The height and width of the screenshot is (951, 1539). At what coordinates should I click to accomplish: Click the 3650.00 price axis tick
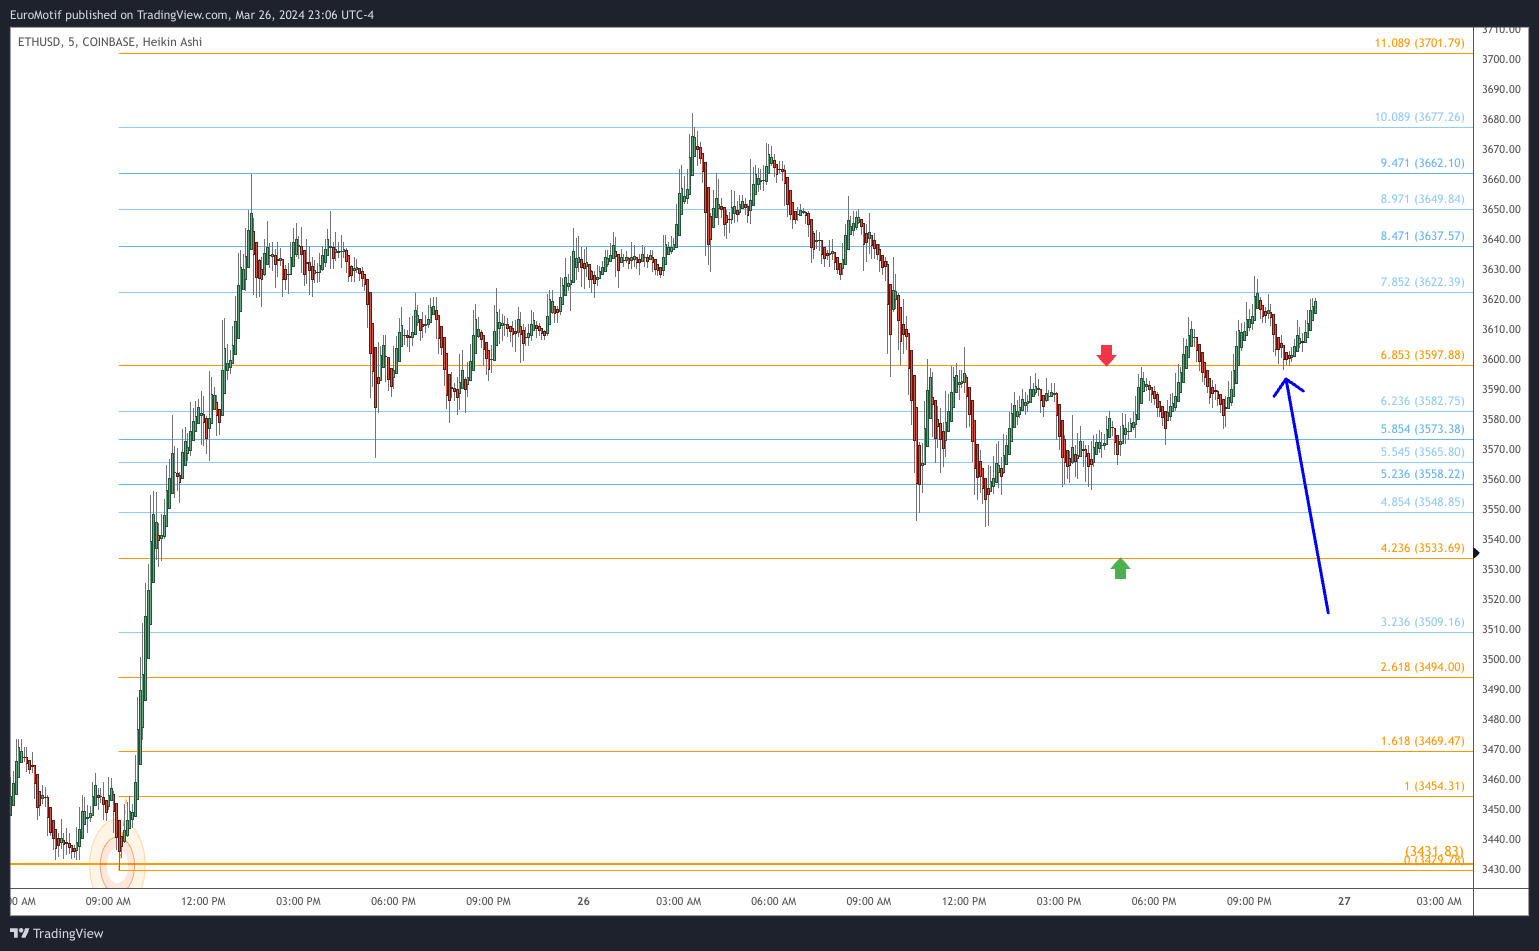point(1502,209)
